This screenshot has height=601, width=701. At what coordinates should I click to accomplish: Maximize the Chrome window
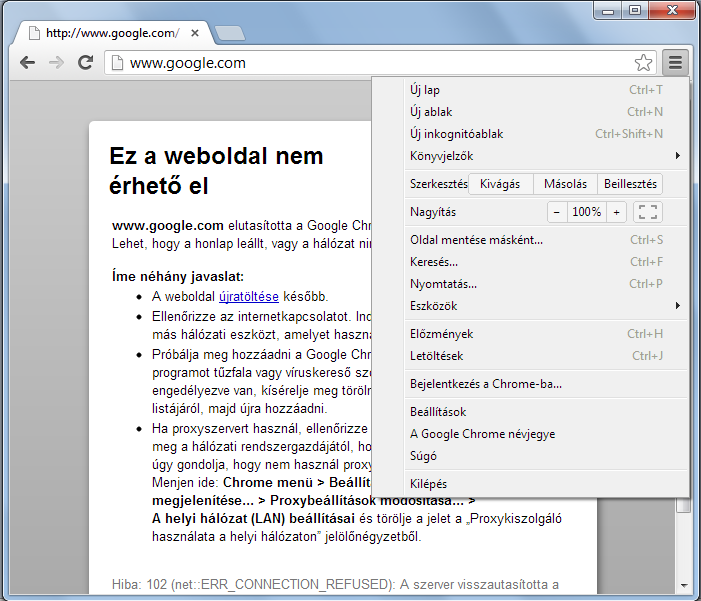coord(634,11)
